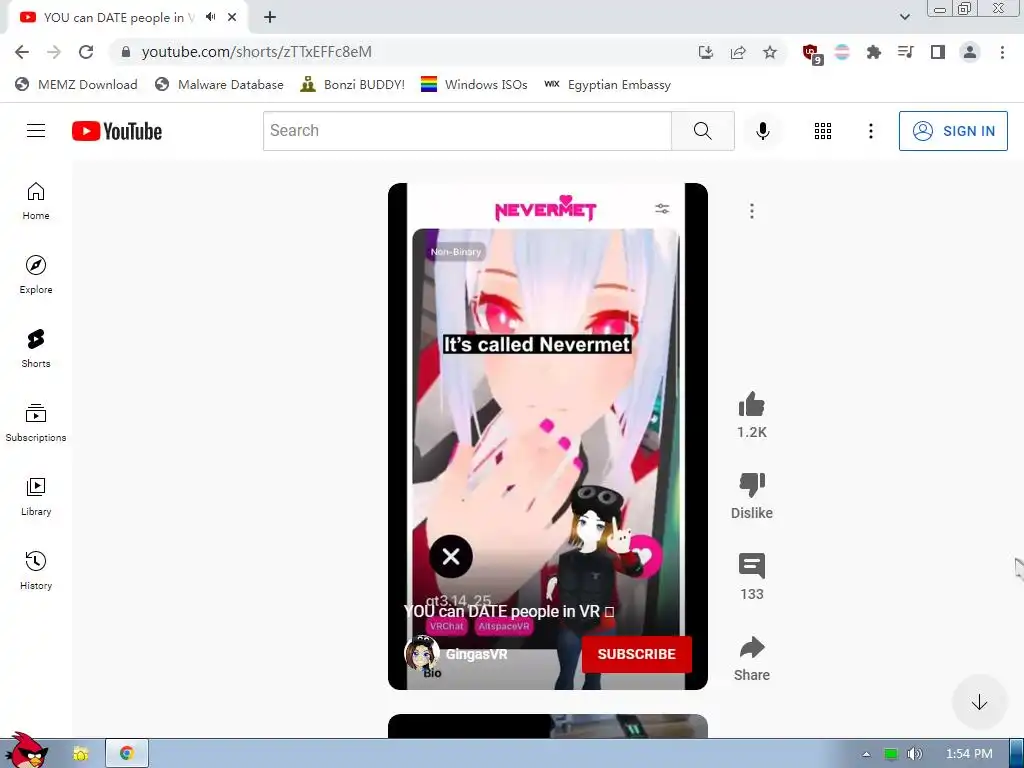Go to Home in sidebar
Image resolution: width=1024 pixels, height=768 pixels.
(x=36, y=201)
